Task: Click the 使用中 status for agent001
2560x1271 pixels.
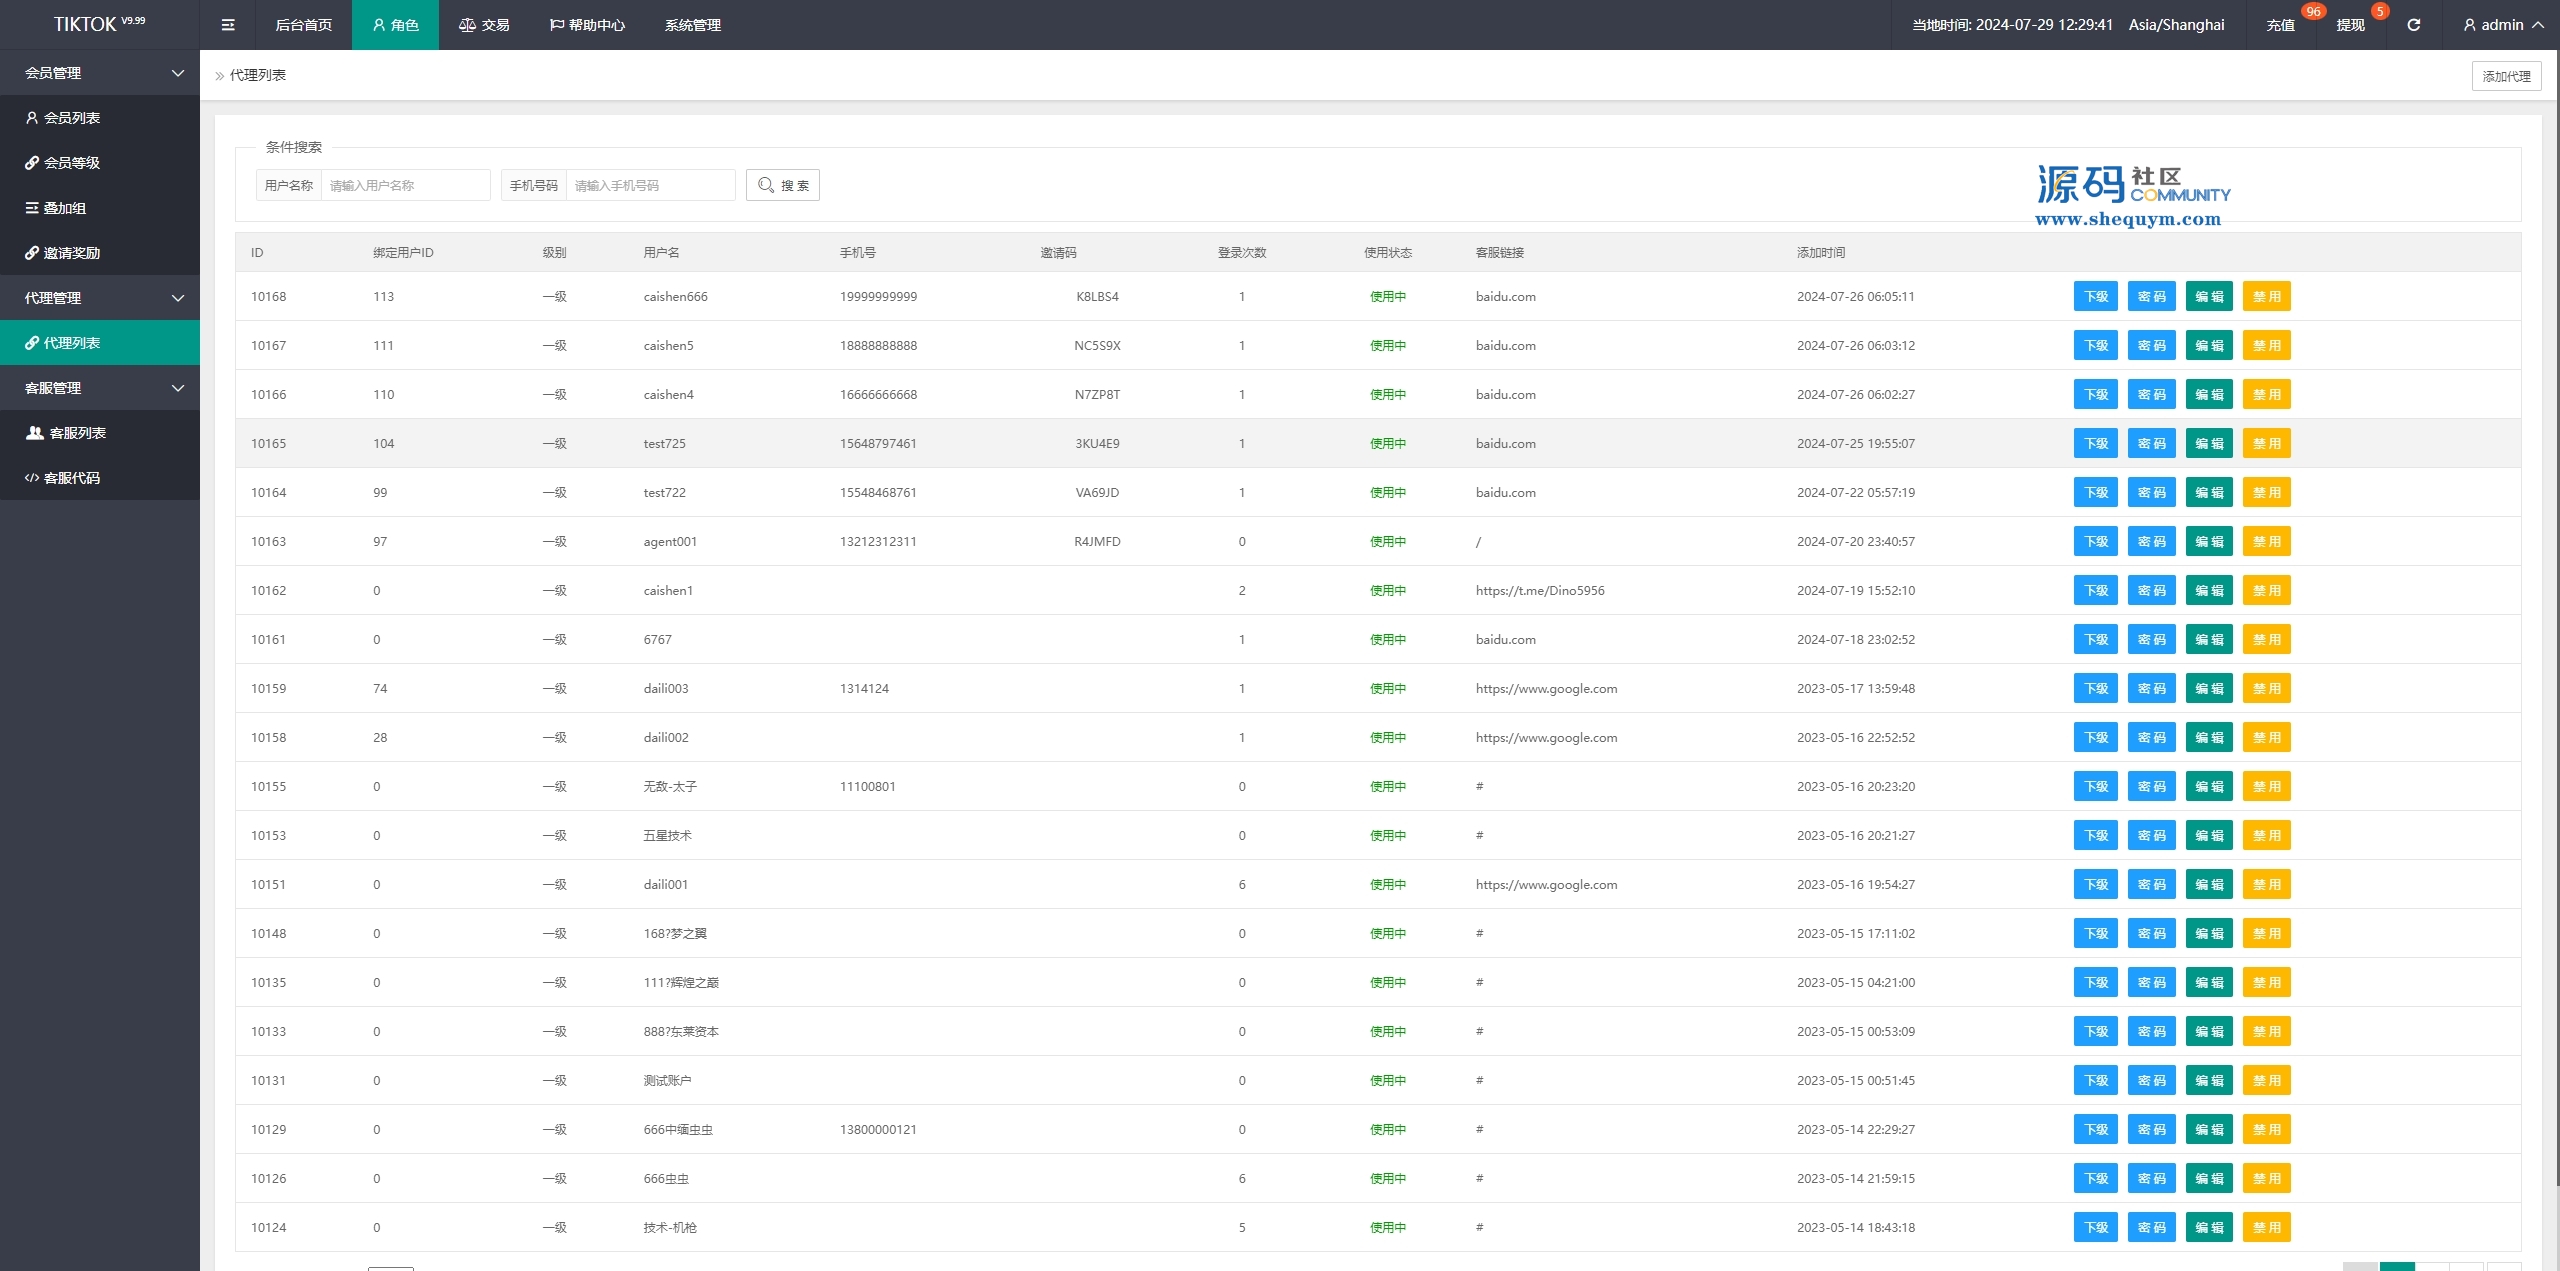Action: click(x=1388, y=542)
